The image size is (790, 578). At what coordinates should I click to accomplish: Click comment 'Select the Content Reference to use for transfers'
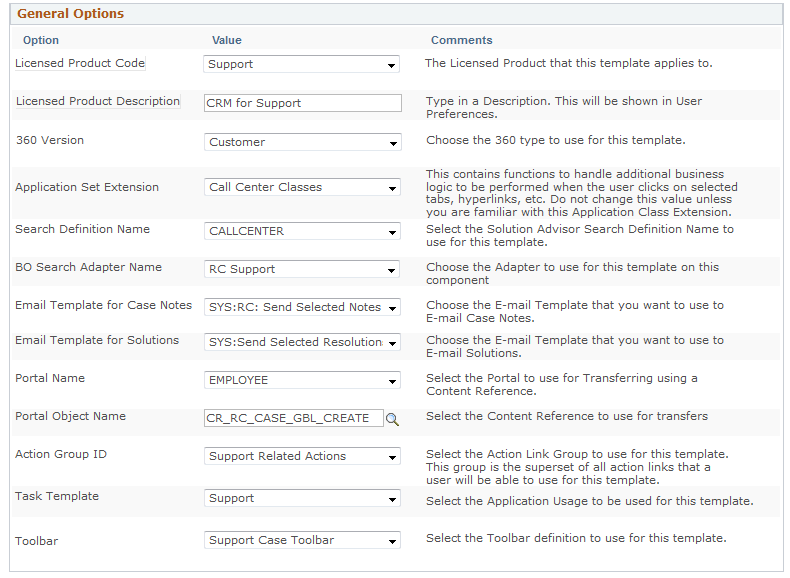(567, 416)
